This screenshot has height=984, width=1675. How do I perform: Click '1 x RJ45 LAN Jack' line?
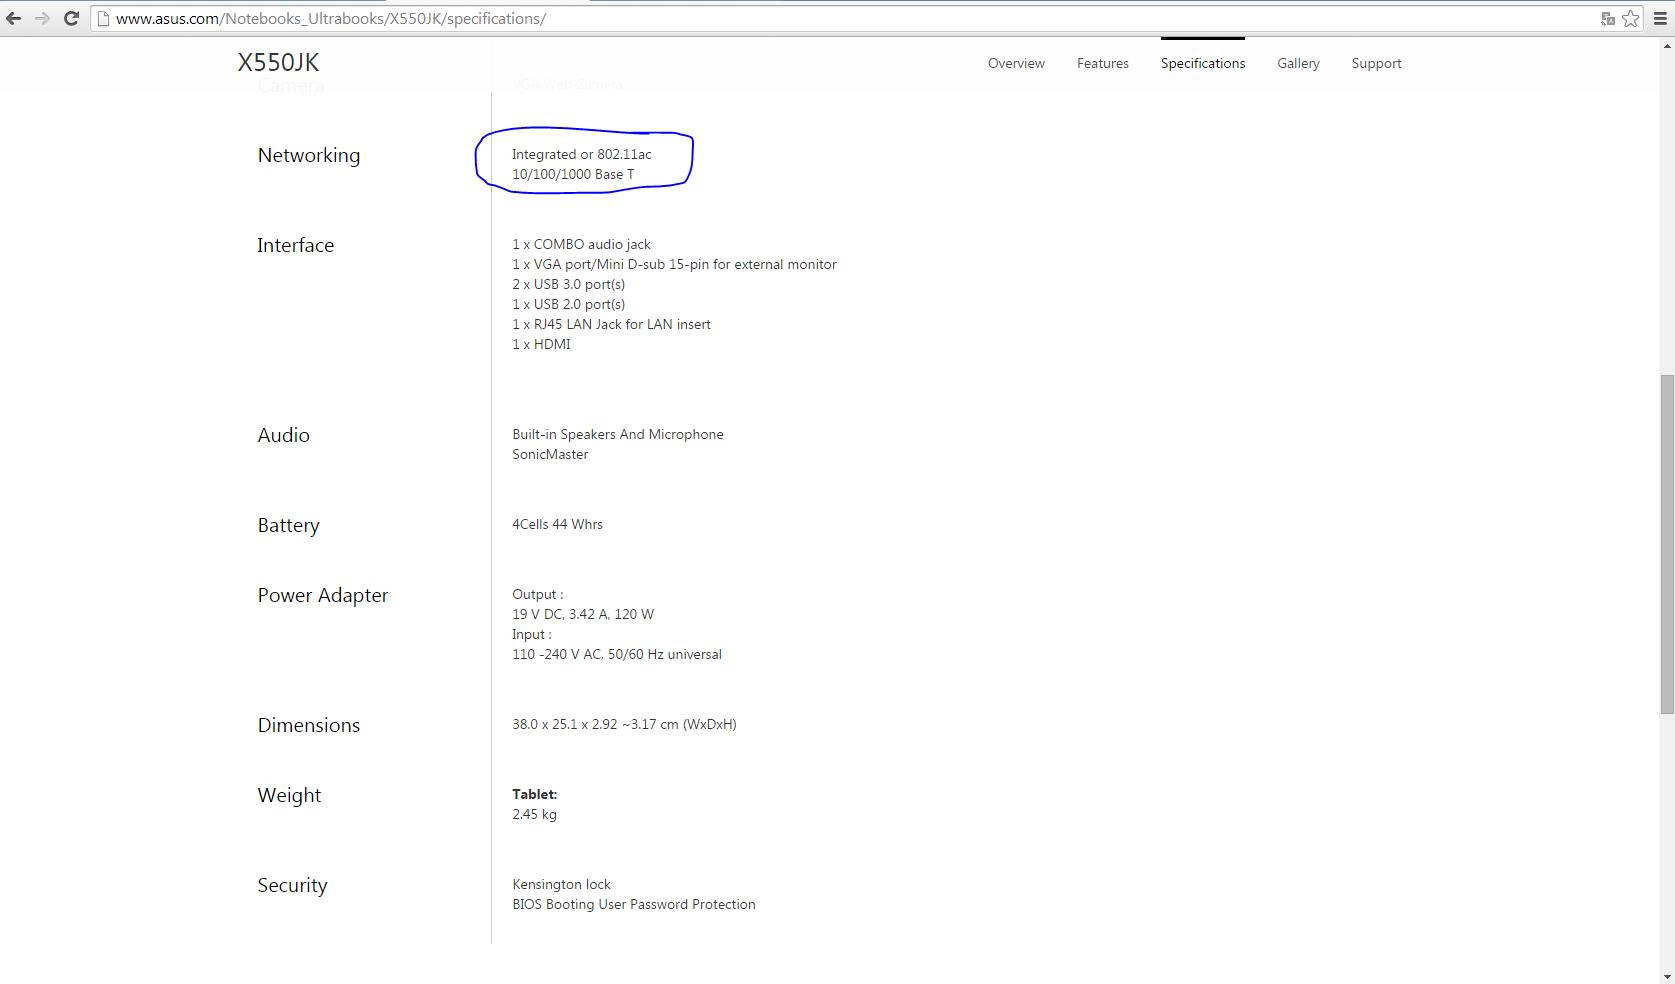611,324
